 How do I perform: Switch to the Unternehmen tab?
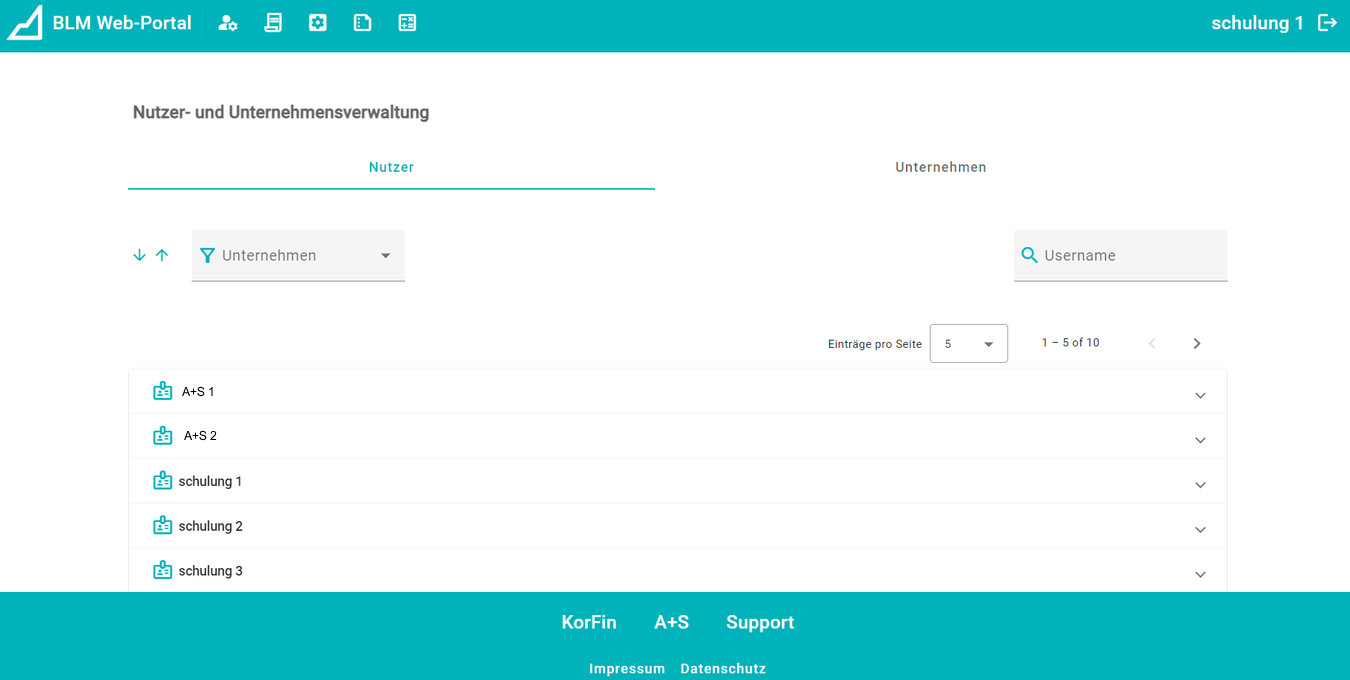pyautogui.click(x=940, y=168)
